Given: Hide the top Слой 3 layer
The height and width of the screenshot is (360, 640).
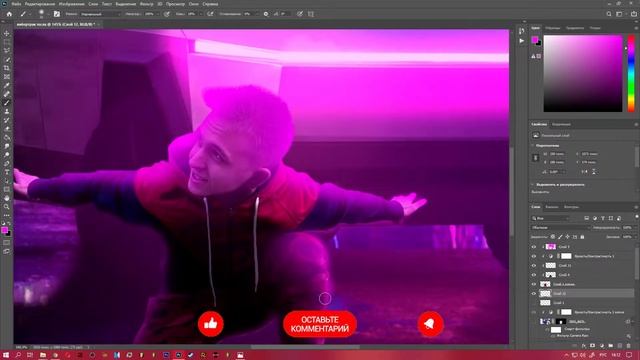Looking at the screenshot, I should tap(534, 247).
